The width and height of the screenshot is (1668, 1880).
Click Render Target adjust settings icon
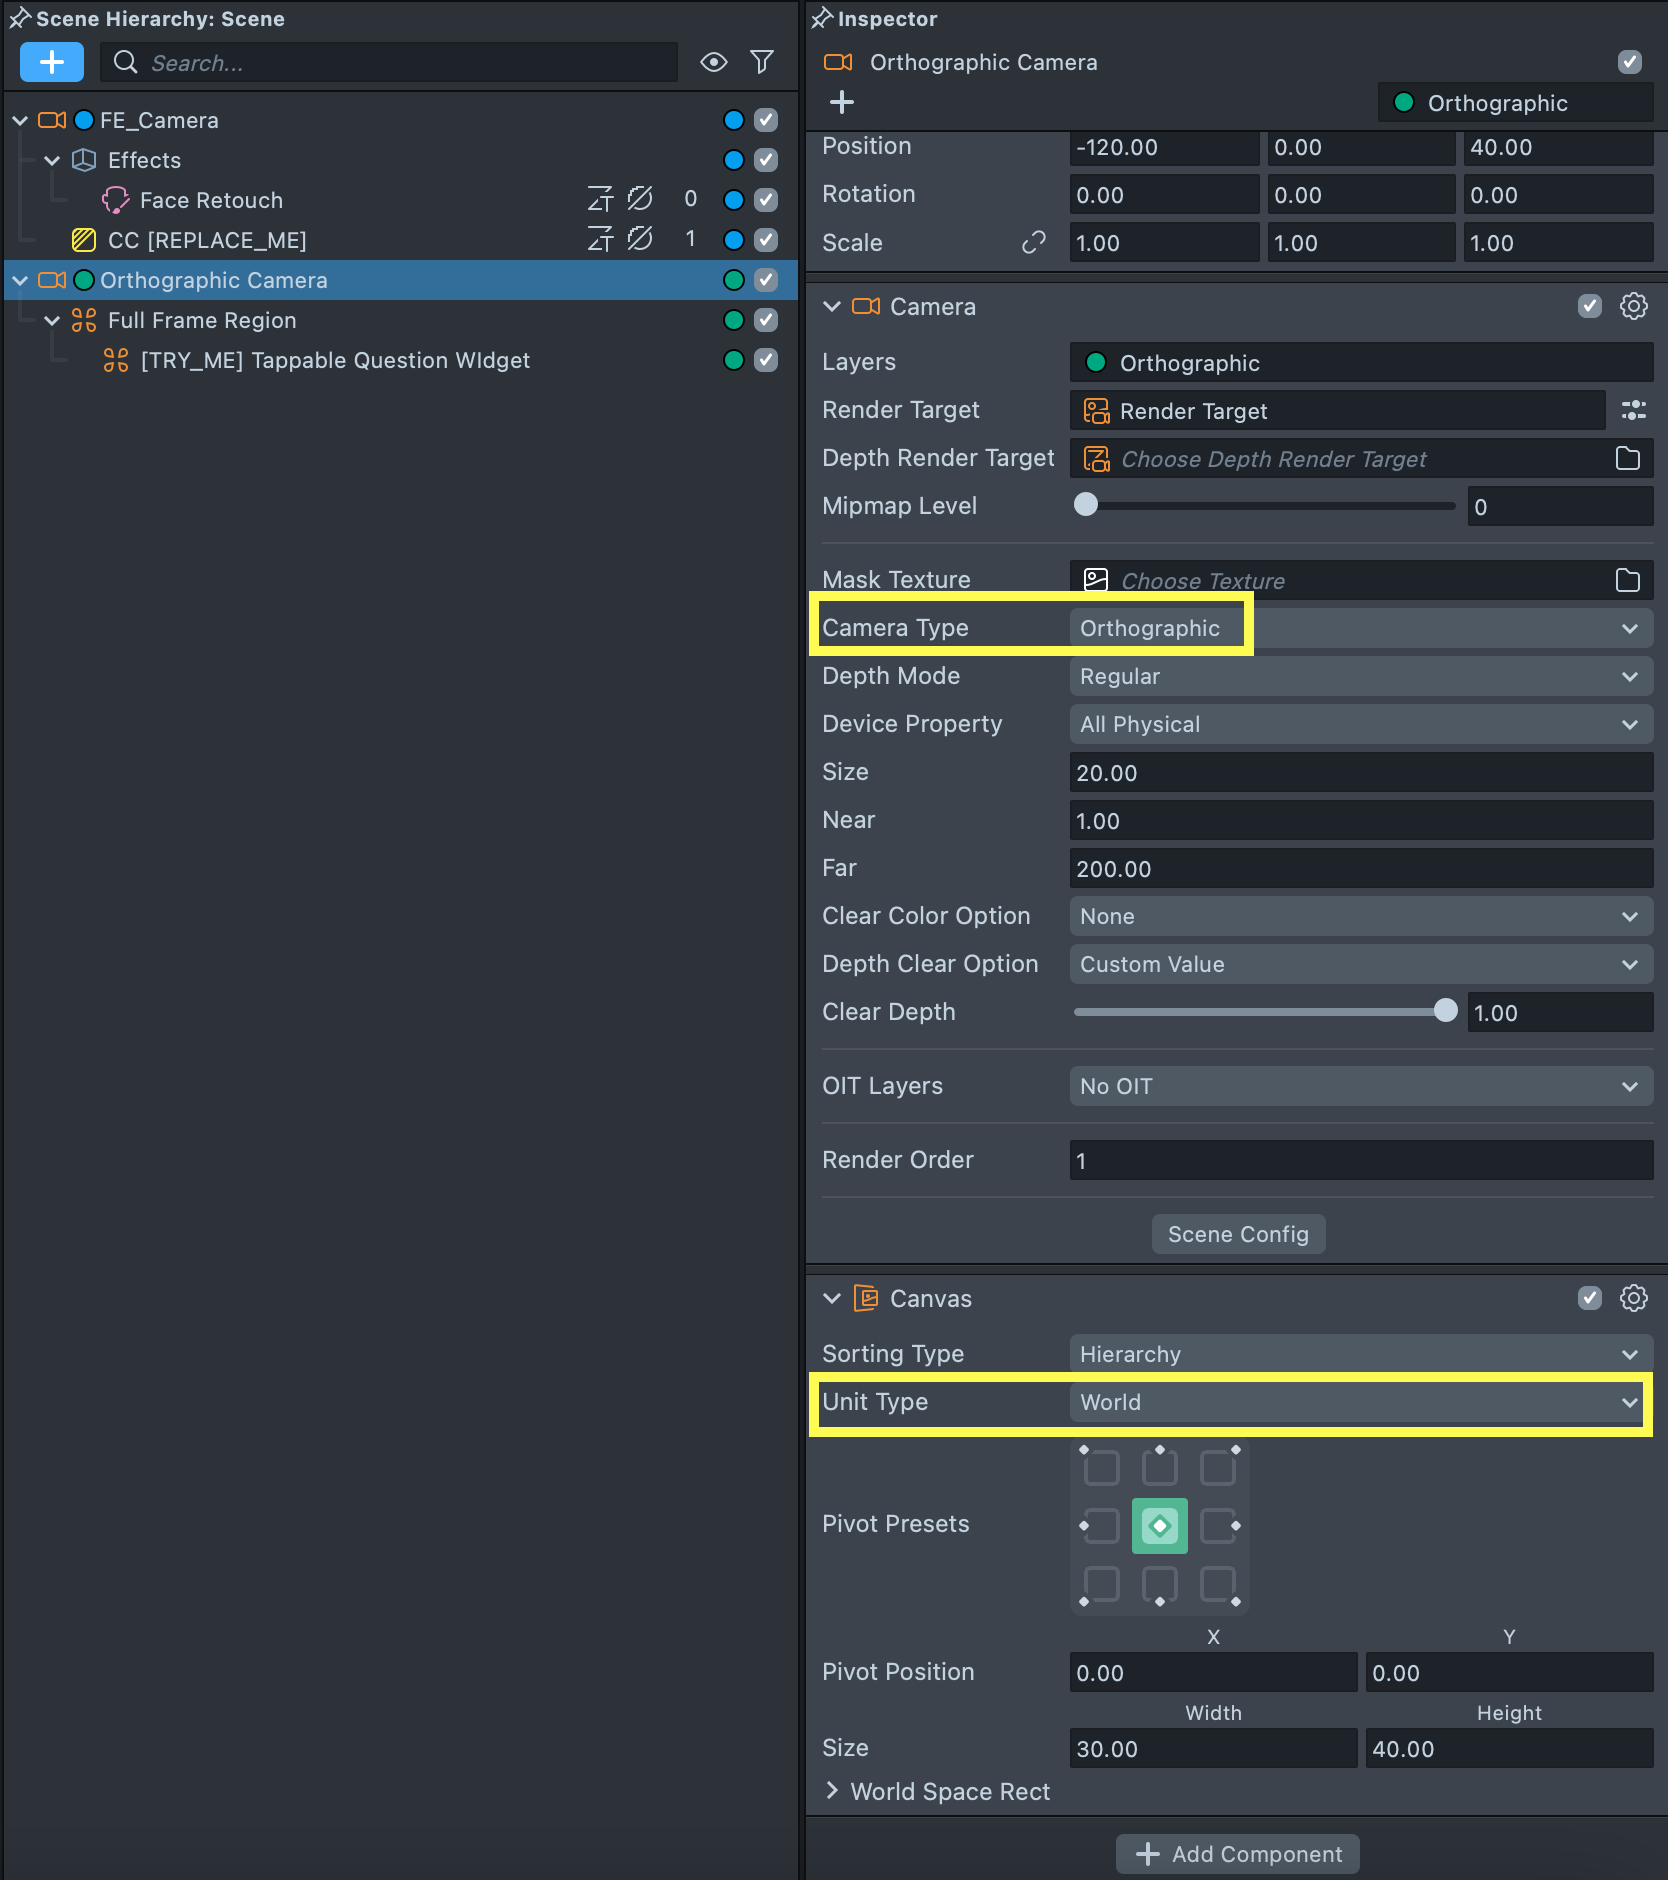tap(1633, 410)
